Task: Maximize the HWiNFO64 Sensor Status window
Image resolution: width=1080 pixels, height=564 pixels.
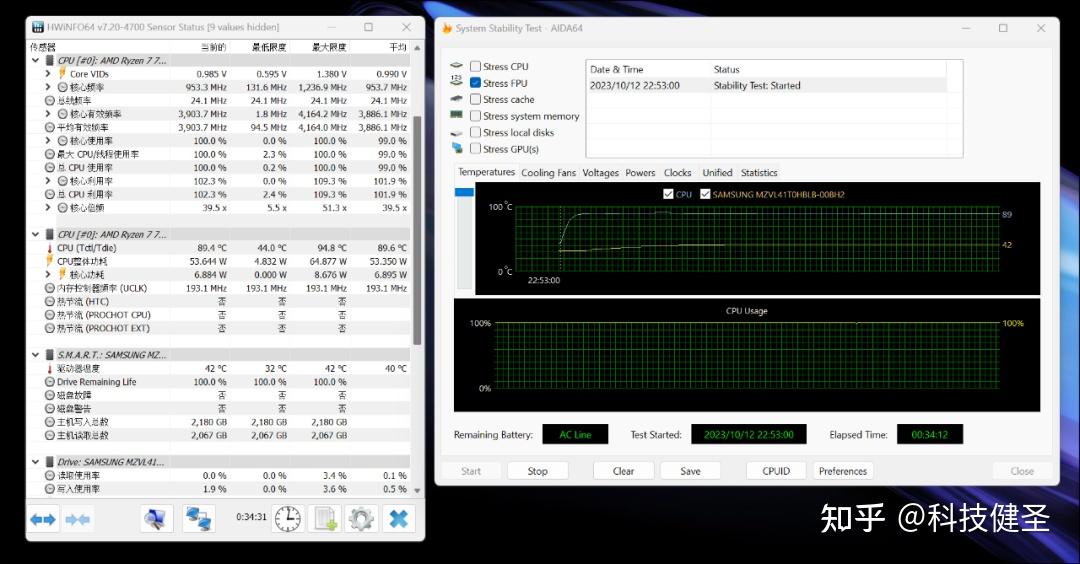Action: pyautogui.click(x=368, y=27)
